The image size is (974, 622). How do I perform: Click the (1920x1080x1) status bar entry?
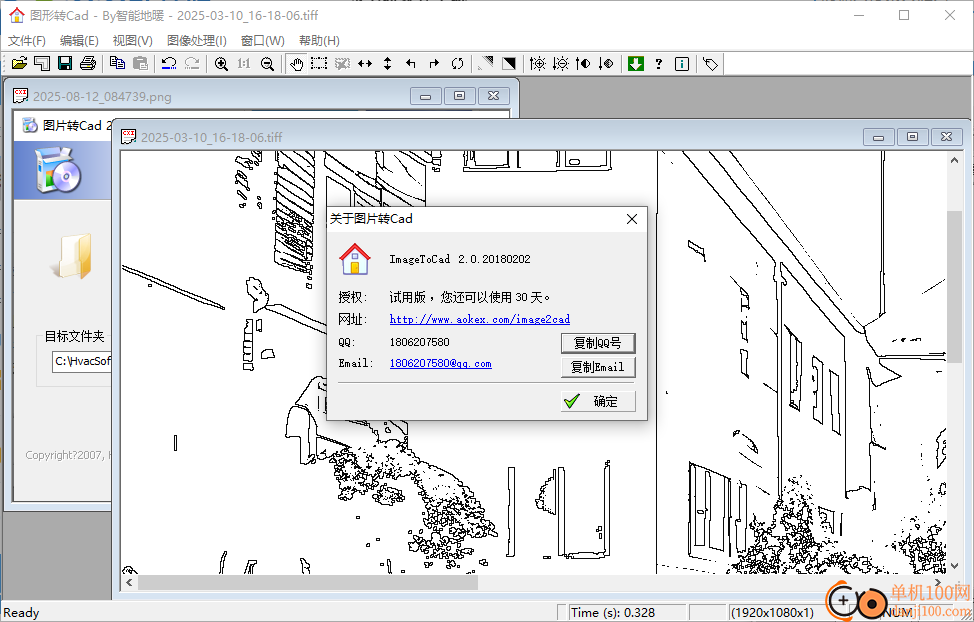772,613
